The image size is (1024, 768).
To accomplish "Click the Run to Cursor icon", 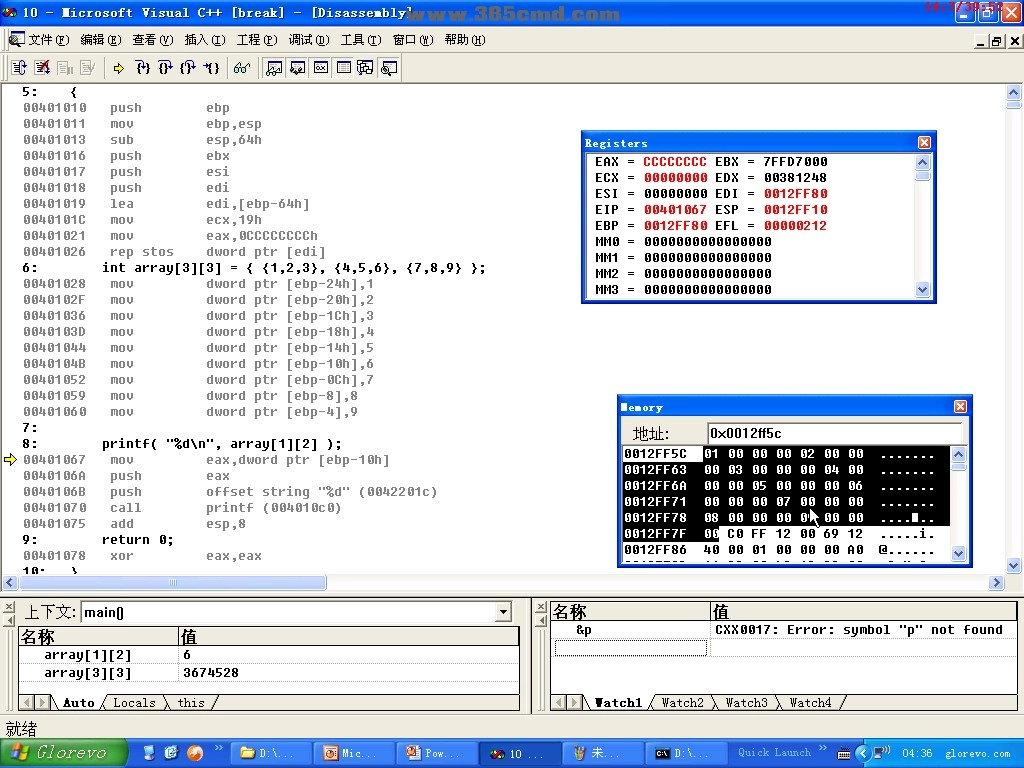I will click(211, 68).
